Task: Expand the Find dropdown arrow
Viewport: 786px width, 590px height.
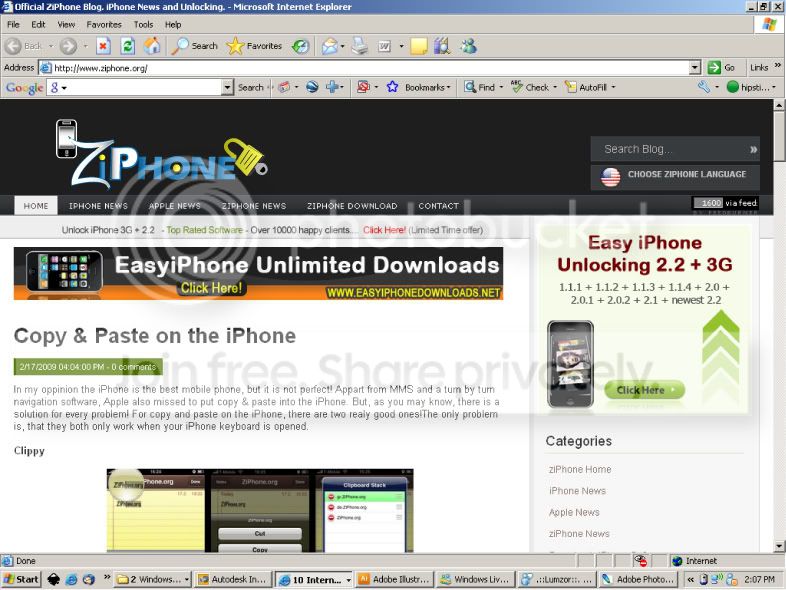Action: [501, 87]
